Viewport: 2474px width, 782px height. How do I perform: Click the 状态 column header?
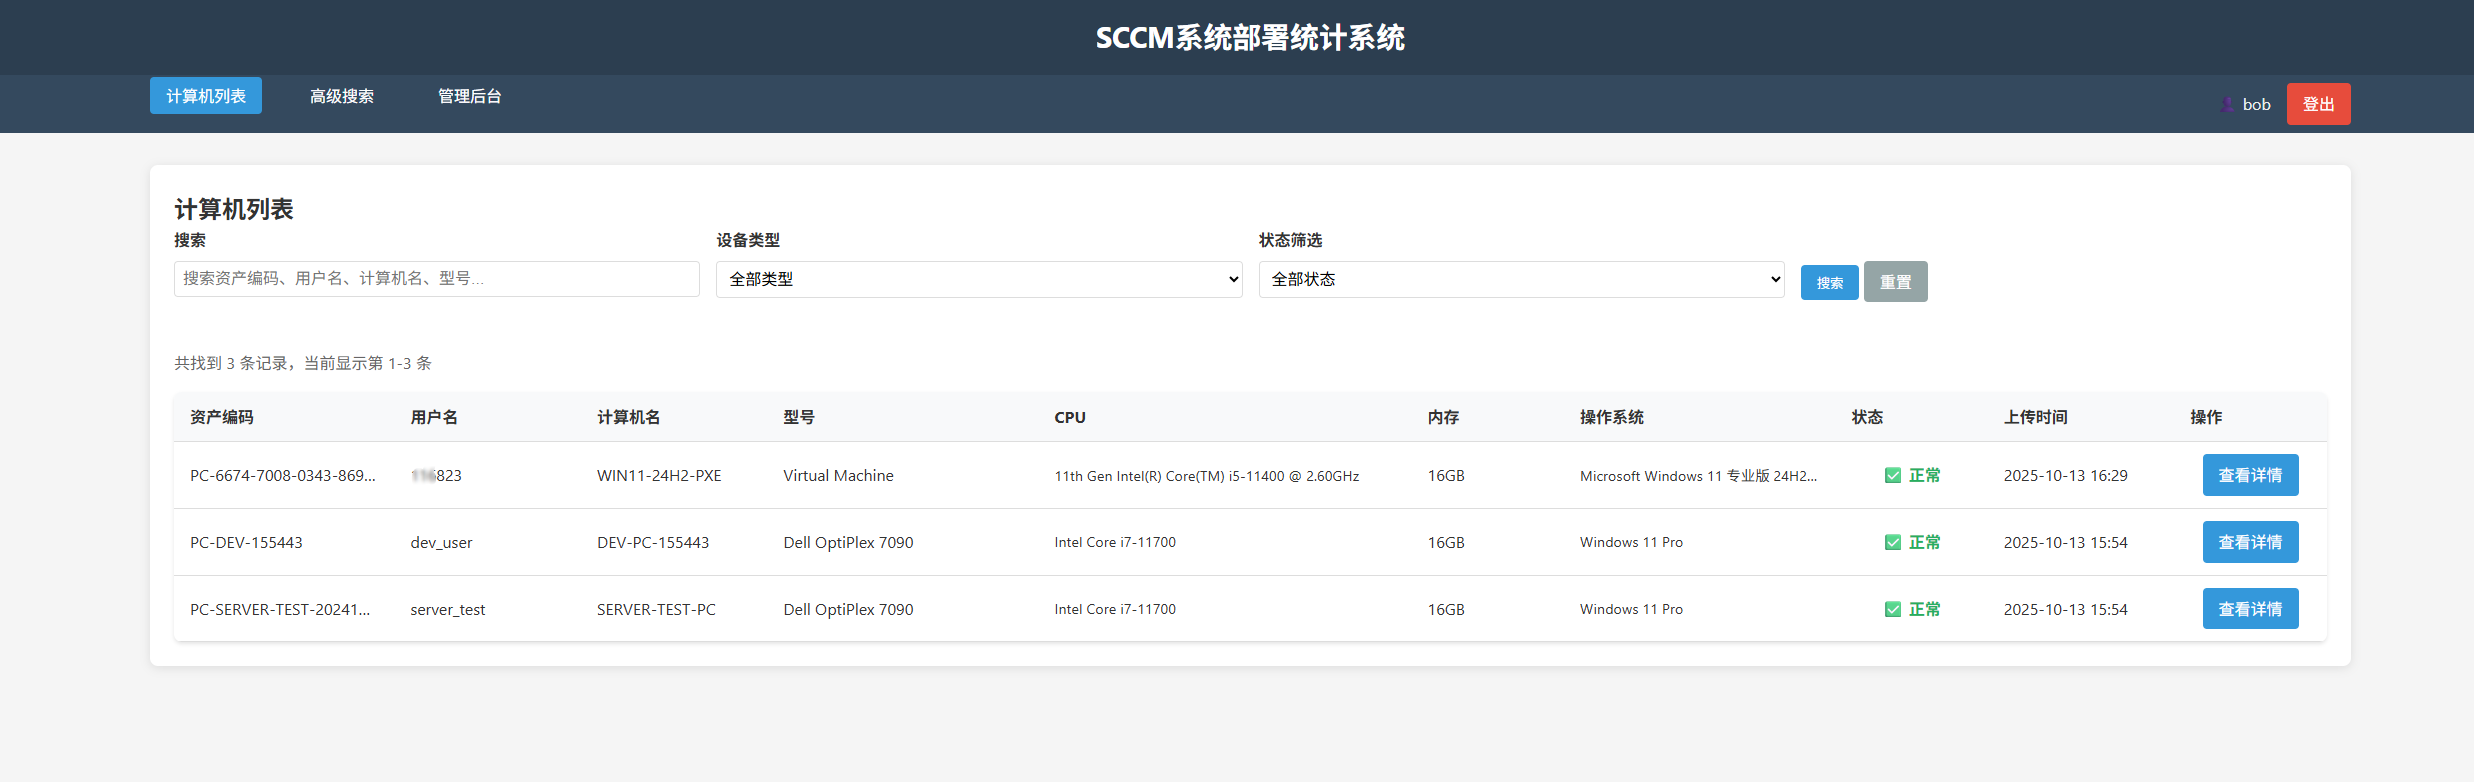coord(1867,417)
